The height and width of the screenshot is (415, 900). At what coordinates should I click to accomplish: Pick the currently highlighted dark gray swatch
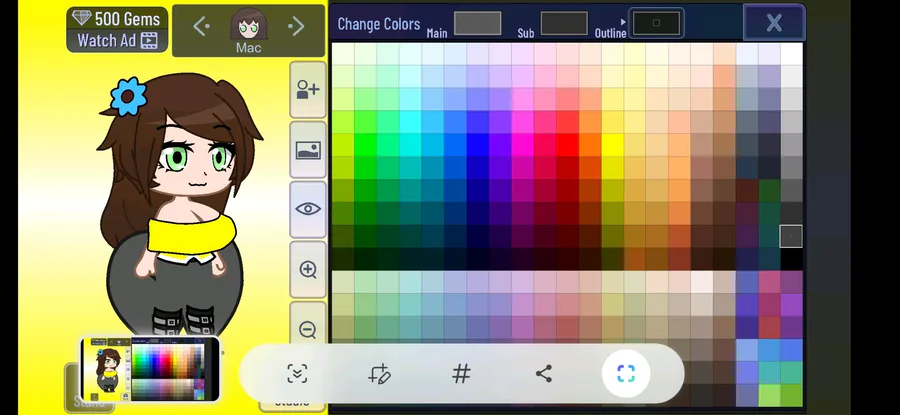point(791,236)
